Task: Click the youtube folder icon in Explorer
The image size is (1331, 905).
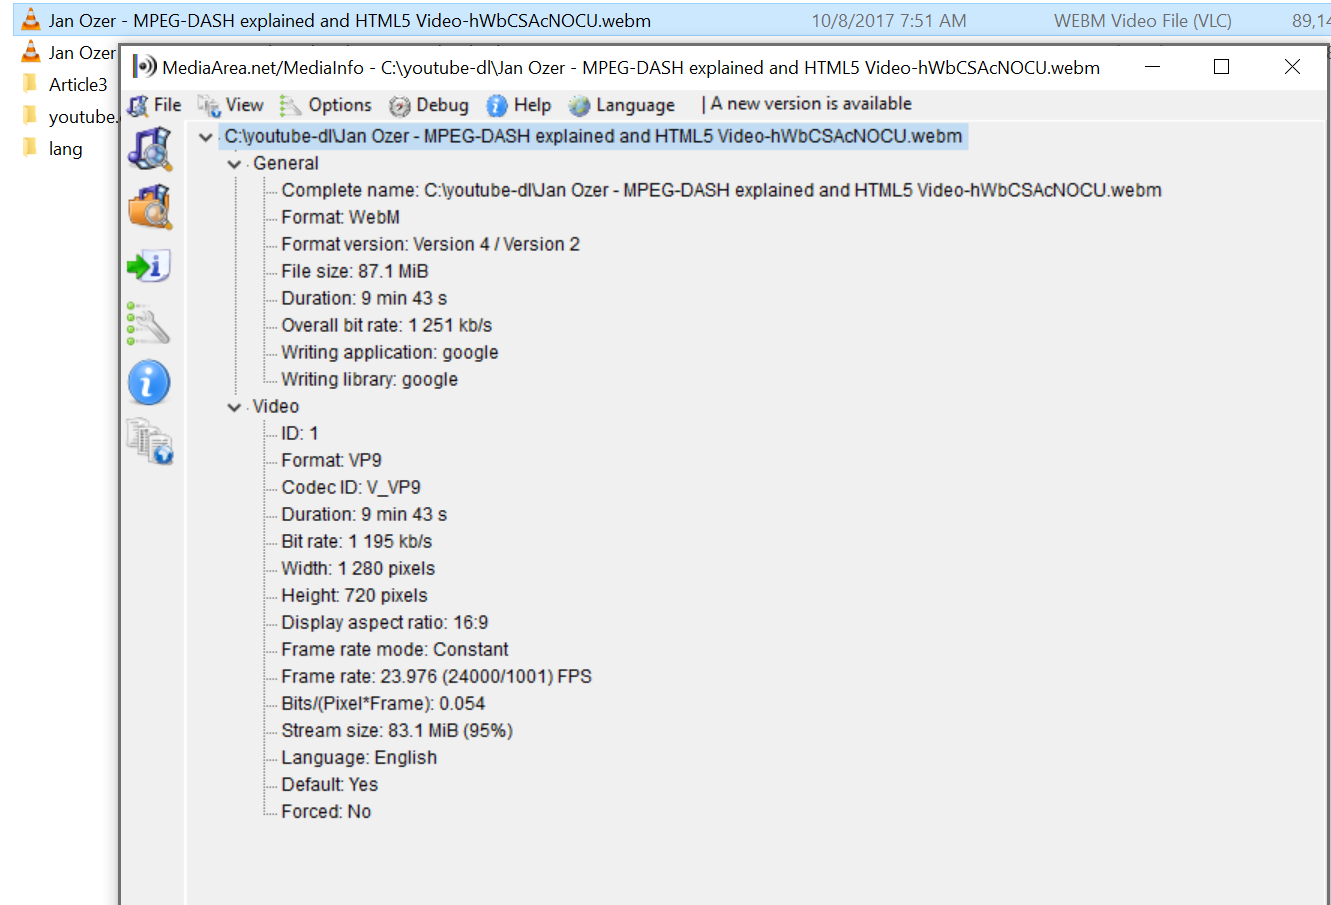Action: click(30, 115)
